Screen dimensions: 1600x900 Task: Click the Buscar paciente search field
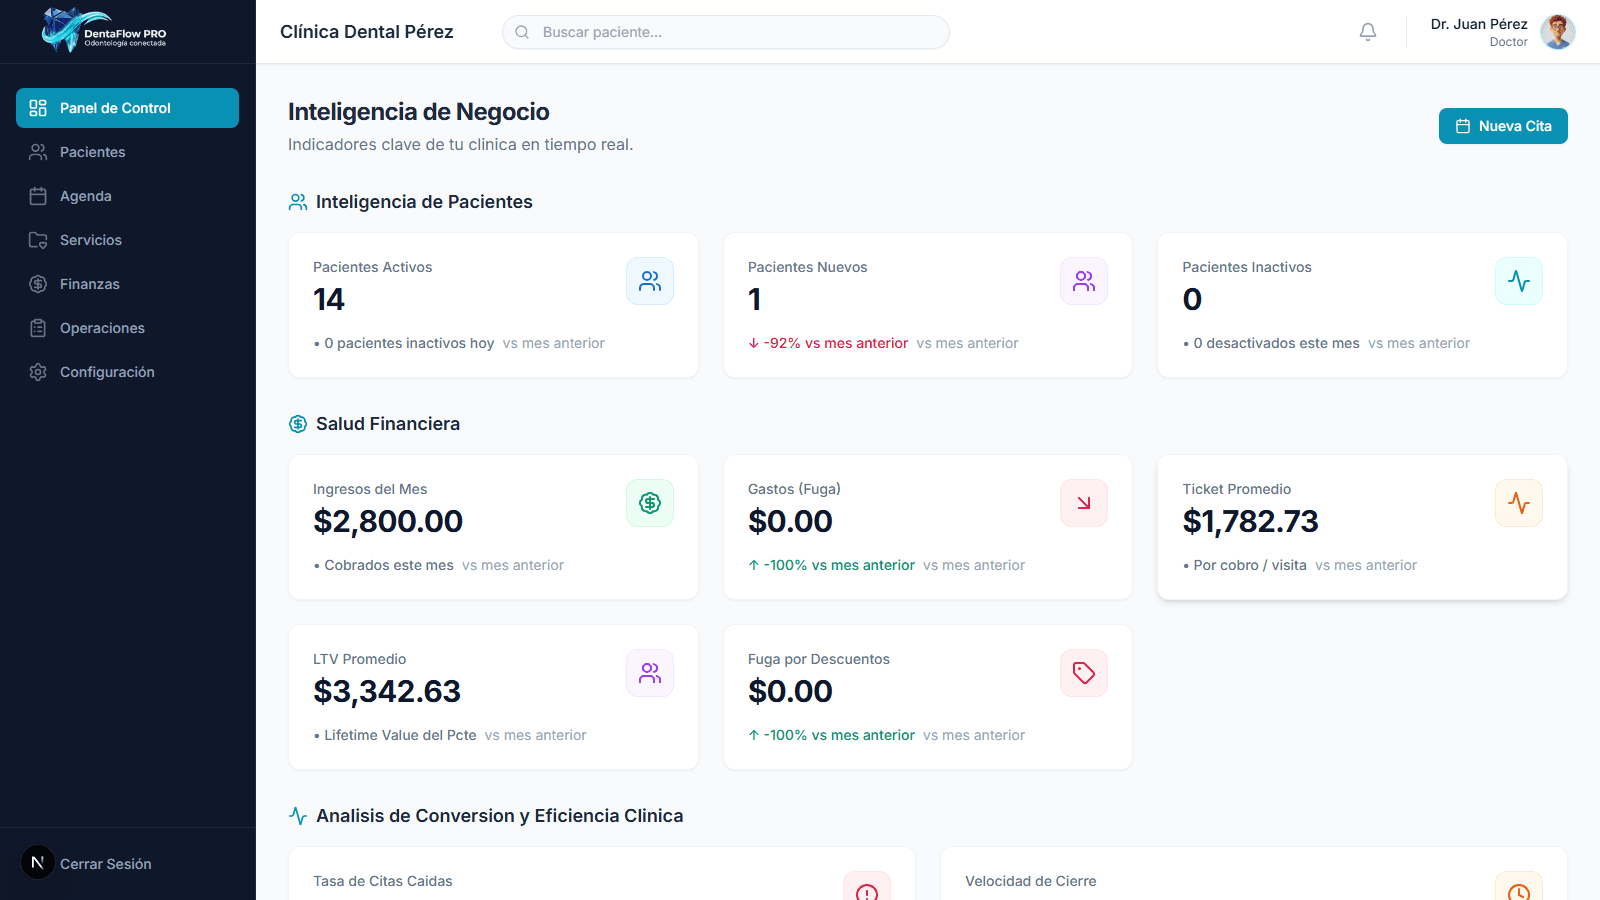pyautogui.click(x=725, y=31)
